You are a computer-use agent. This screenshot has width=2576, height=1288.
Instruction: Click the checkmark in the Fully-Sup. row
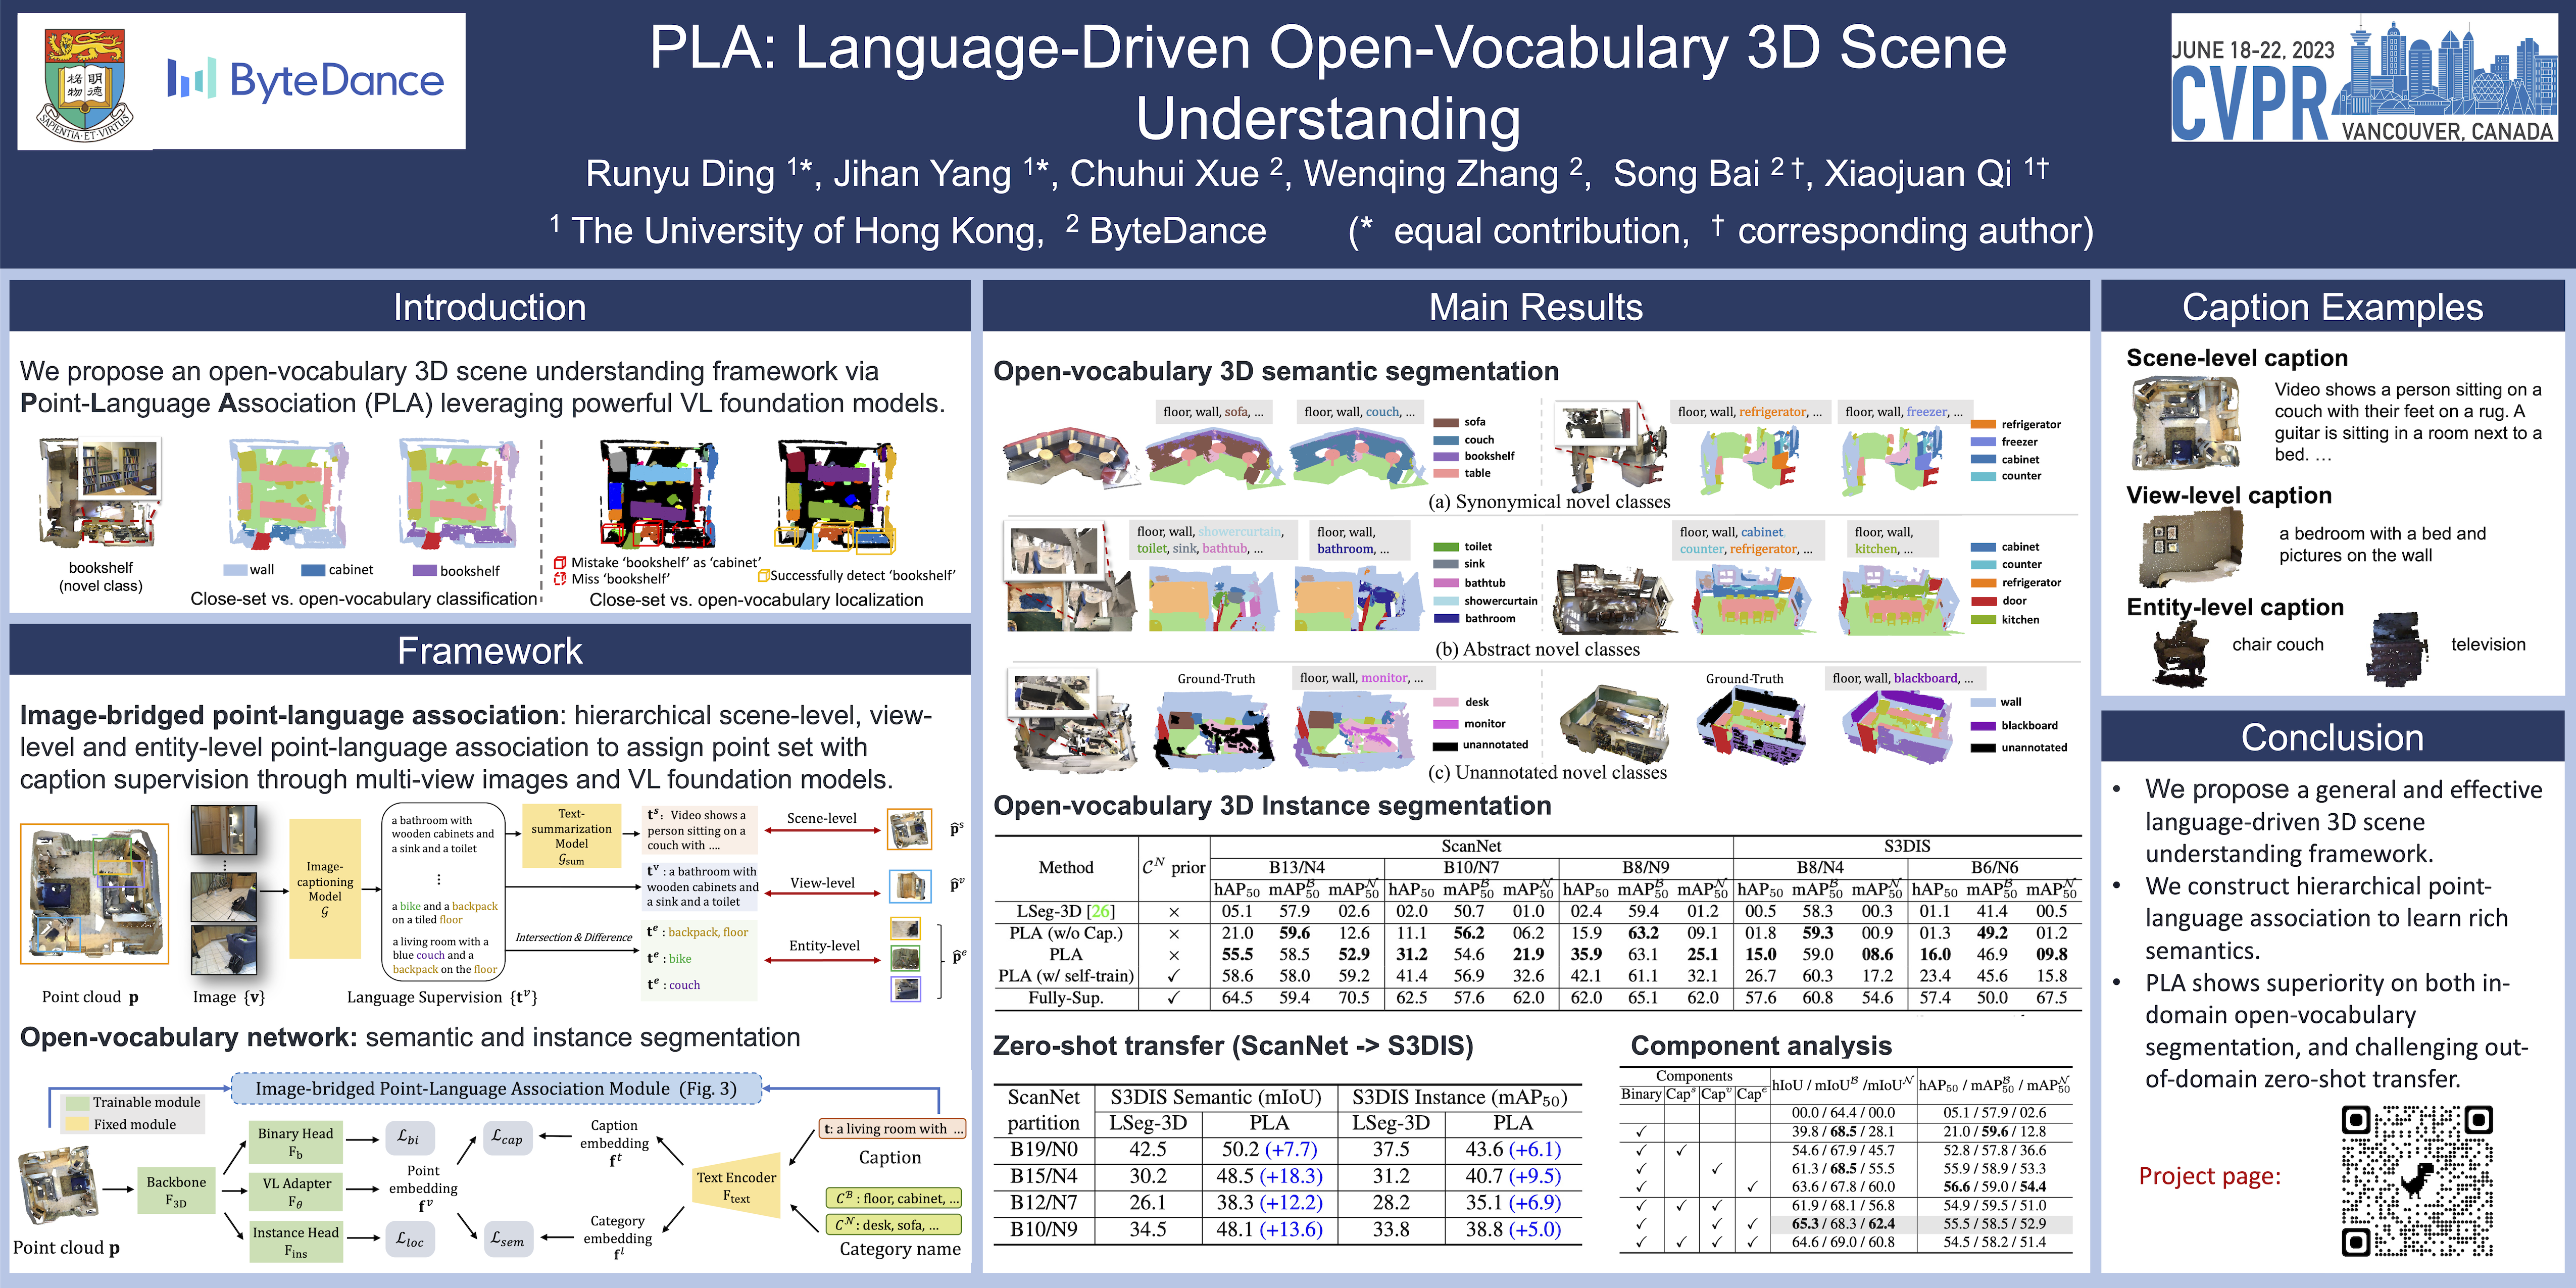[1173, 997]
